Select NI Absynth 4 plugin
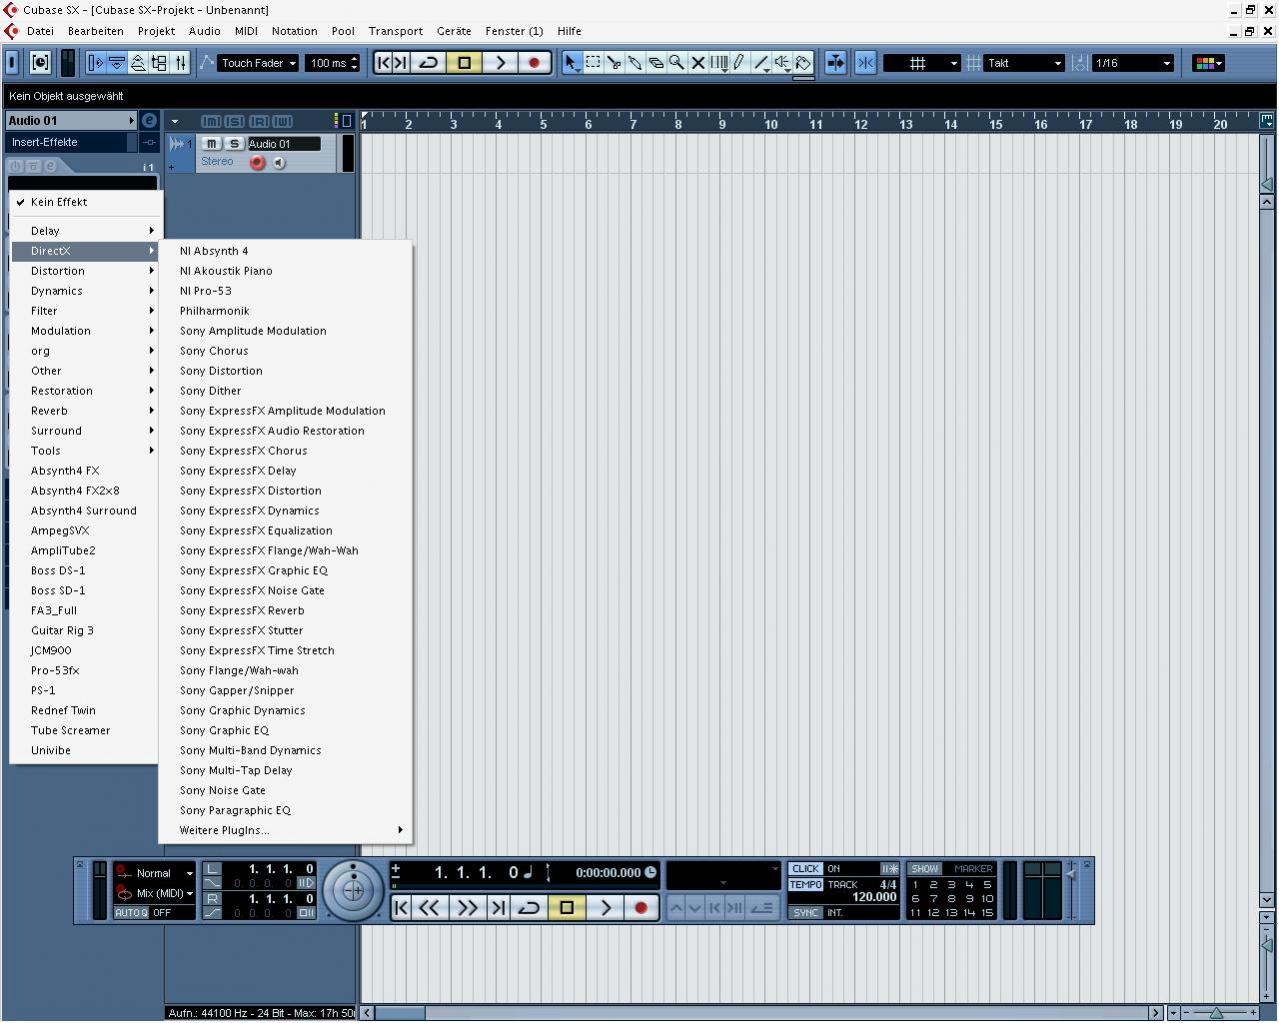This screenshot has height=1023, width=1279. [x=285, y=251]
